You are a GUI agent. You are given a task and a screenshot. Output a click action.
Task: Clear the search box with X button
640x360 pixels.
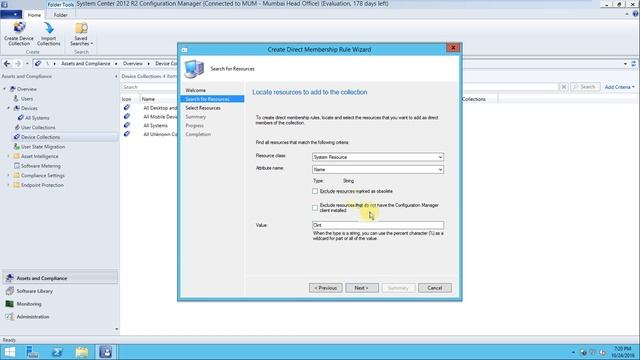point(564,87)
